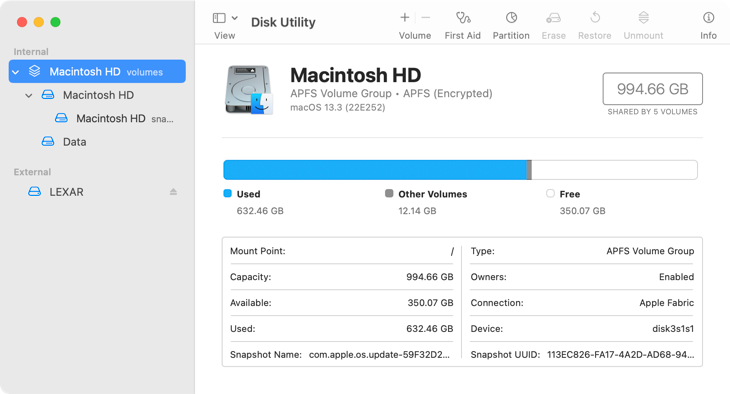Click the stacked volumes group icon
Screen dimensions: 730x394
coord(34,71)
